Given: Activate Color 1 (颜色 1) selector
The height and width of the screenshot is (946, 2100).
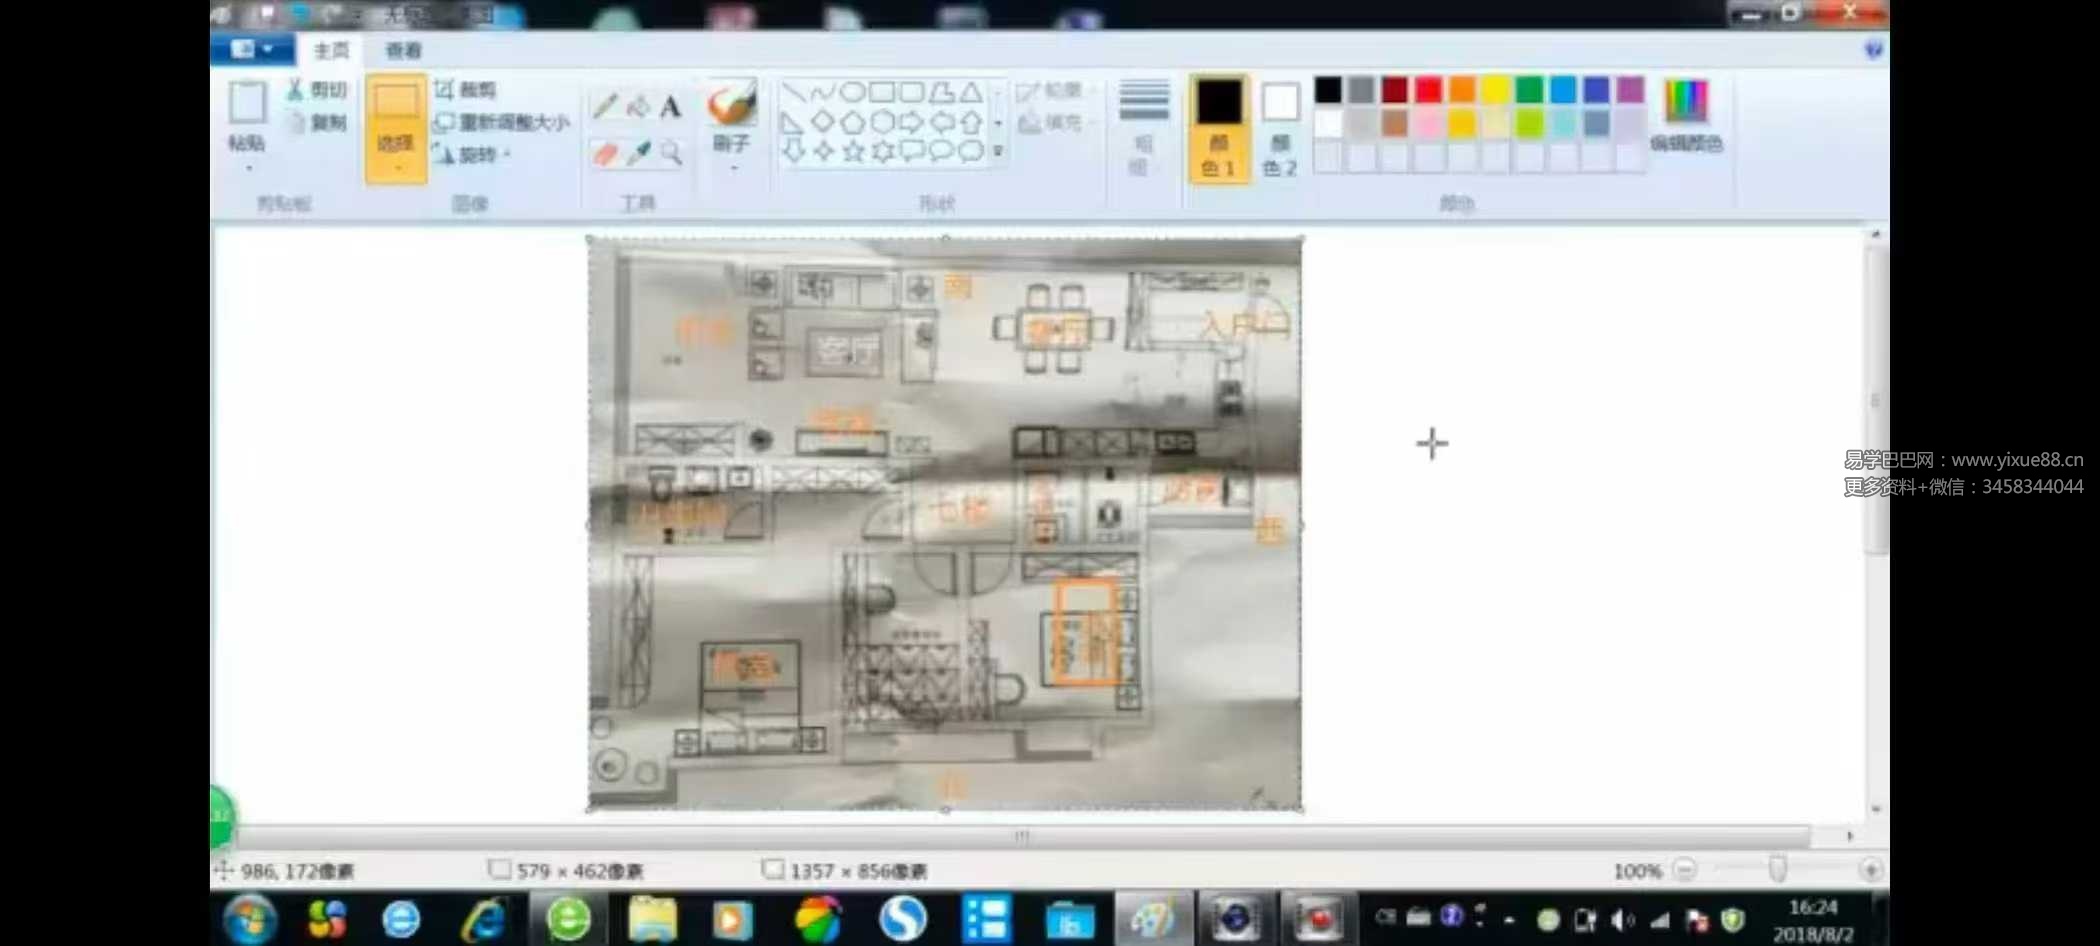Looking at the screenshot, I should (x=1218, y=127).
